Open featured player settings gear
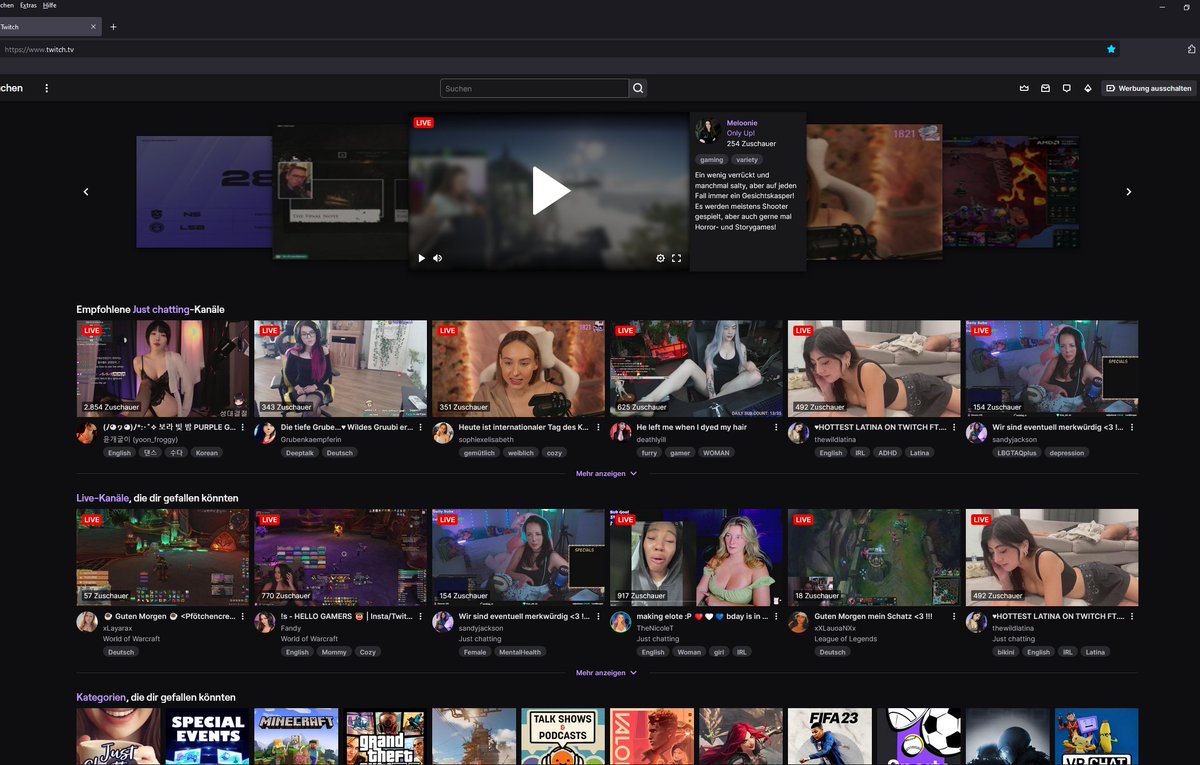Viewport: 1200px width, 765px height. coord(660,258)
